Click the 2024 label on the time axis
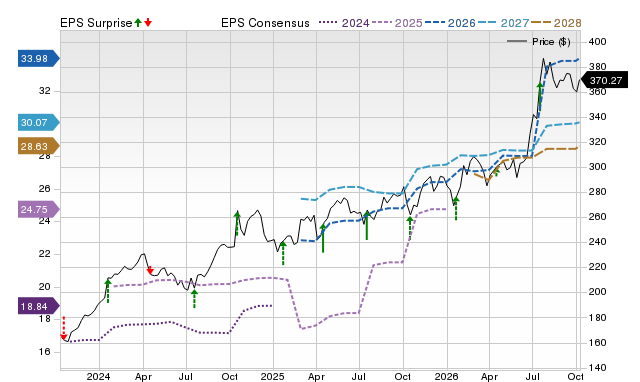The height and width of the screenshot is (382, 640). coord(98,376)
